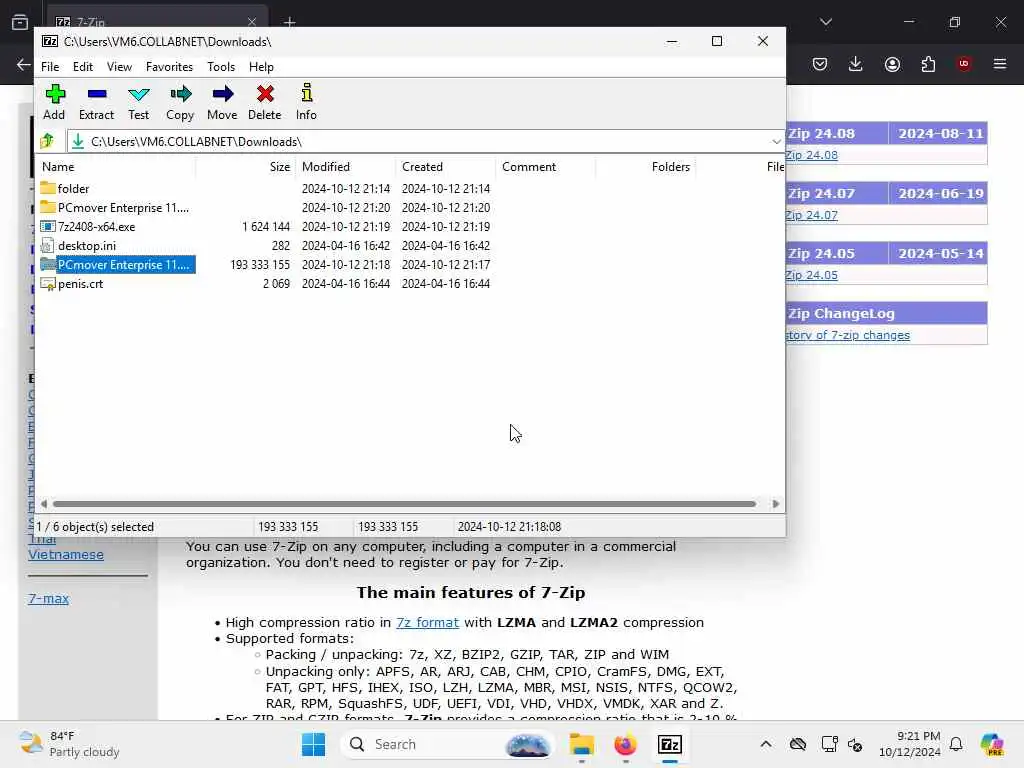Open the 7z format link
Viewport: 1024px width, 768px height.
pos(427,622)
